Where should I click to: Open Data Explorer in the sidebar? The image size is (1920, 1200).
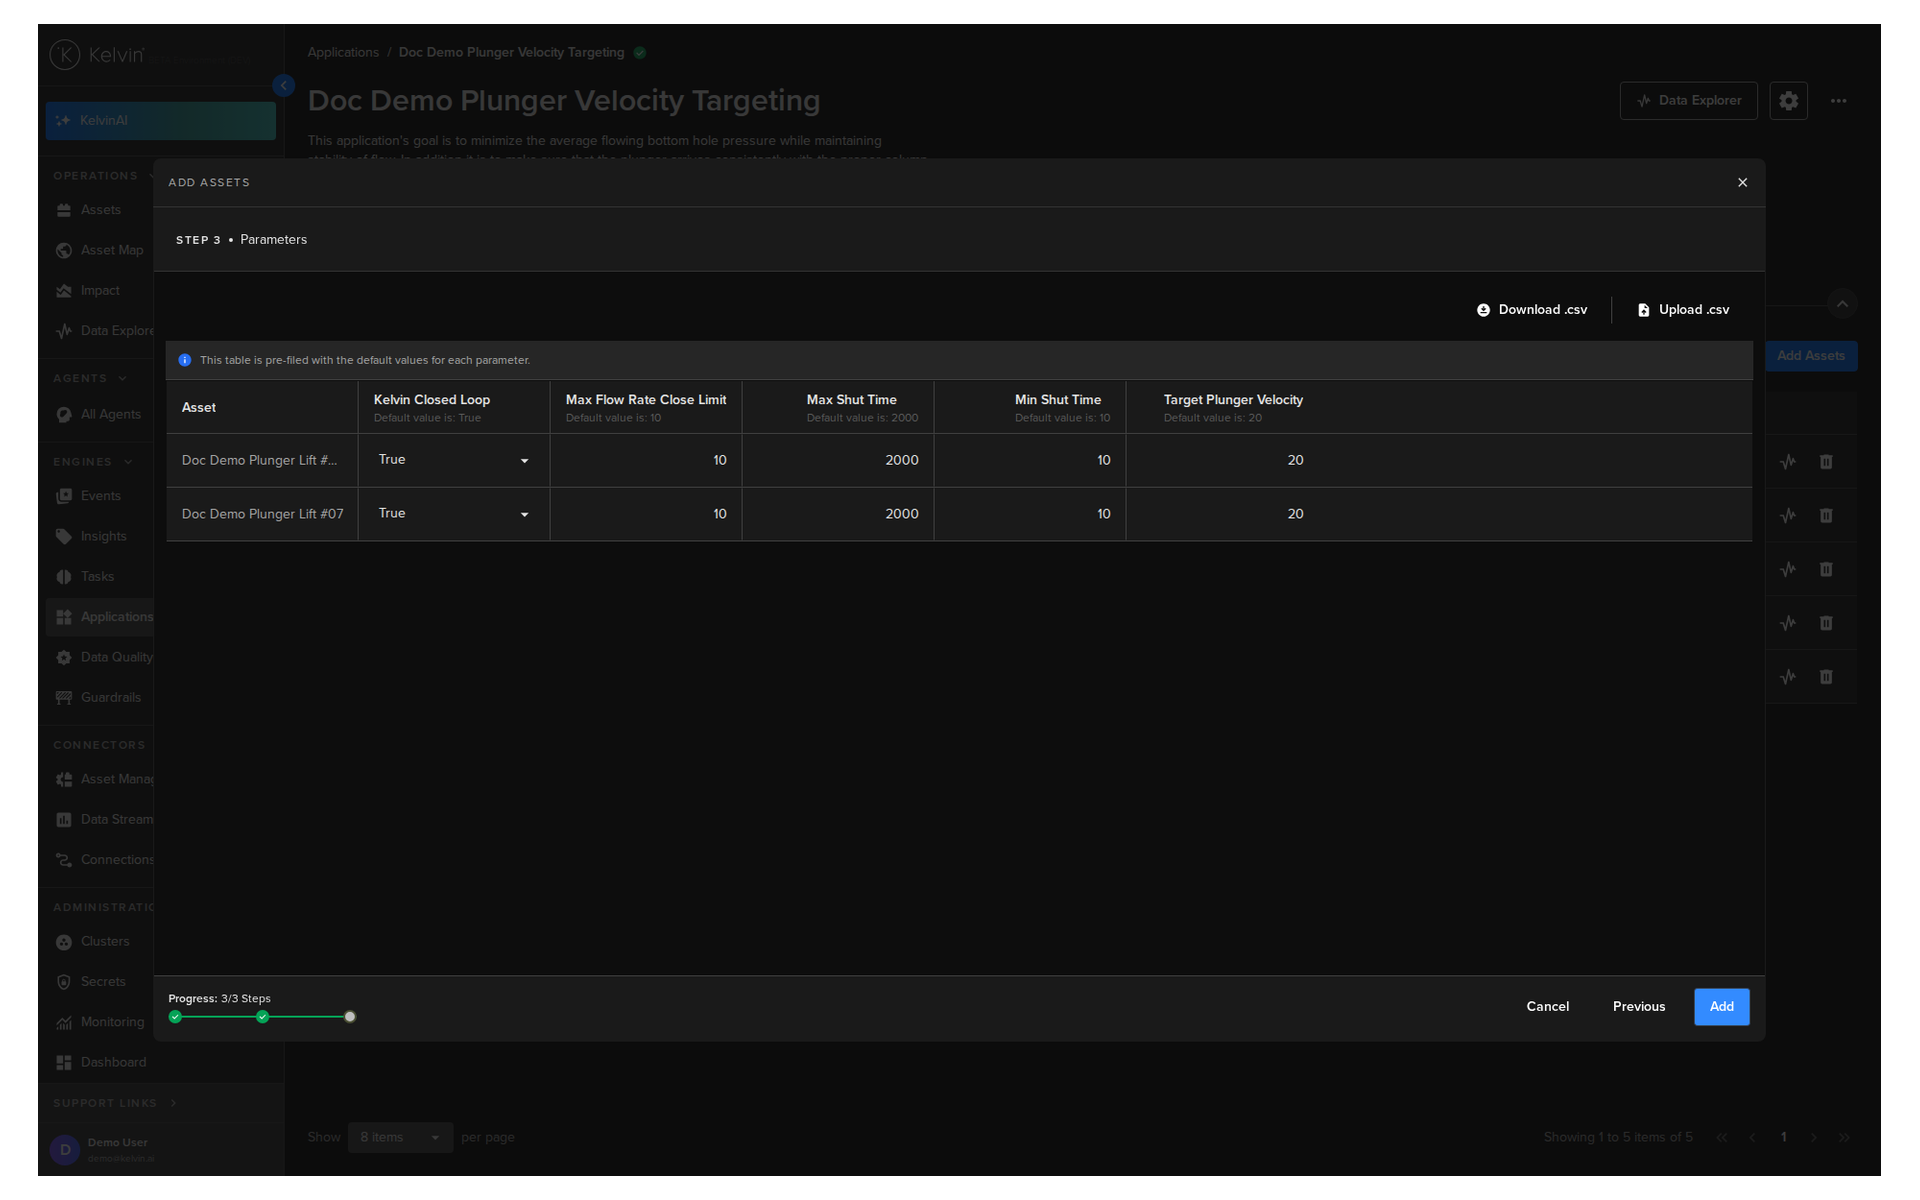100,331
